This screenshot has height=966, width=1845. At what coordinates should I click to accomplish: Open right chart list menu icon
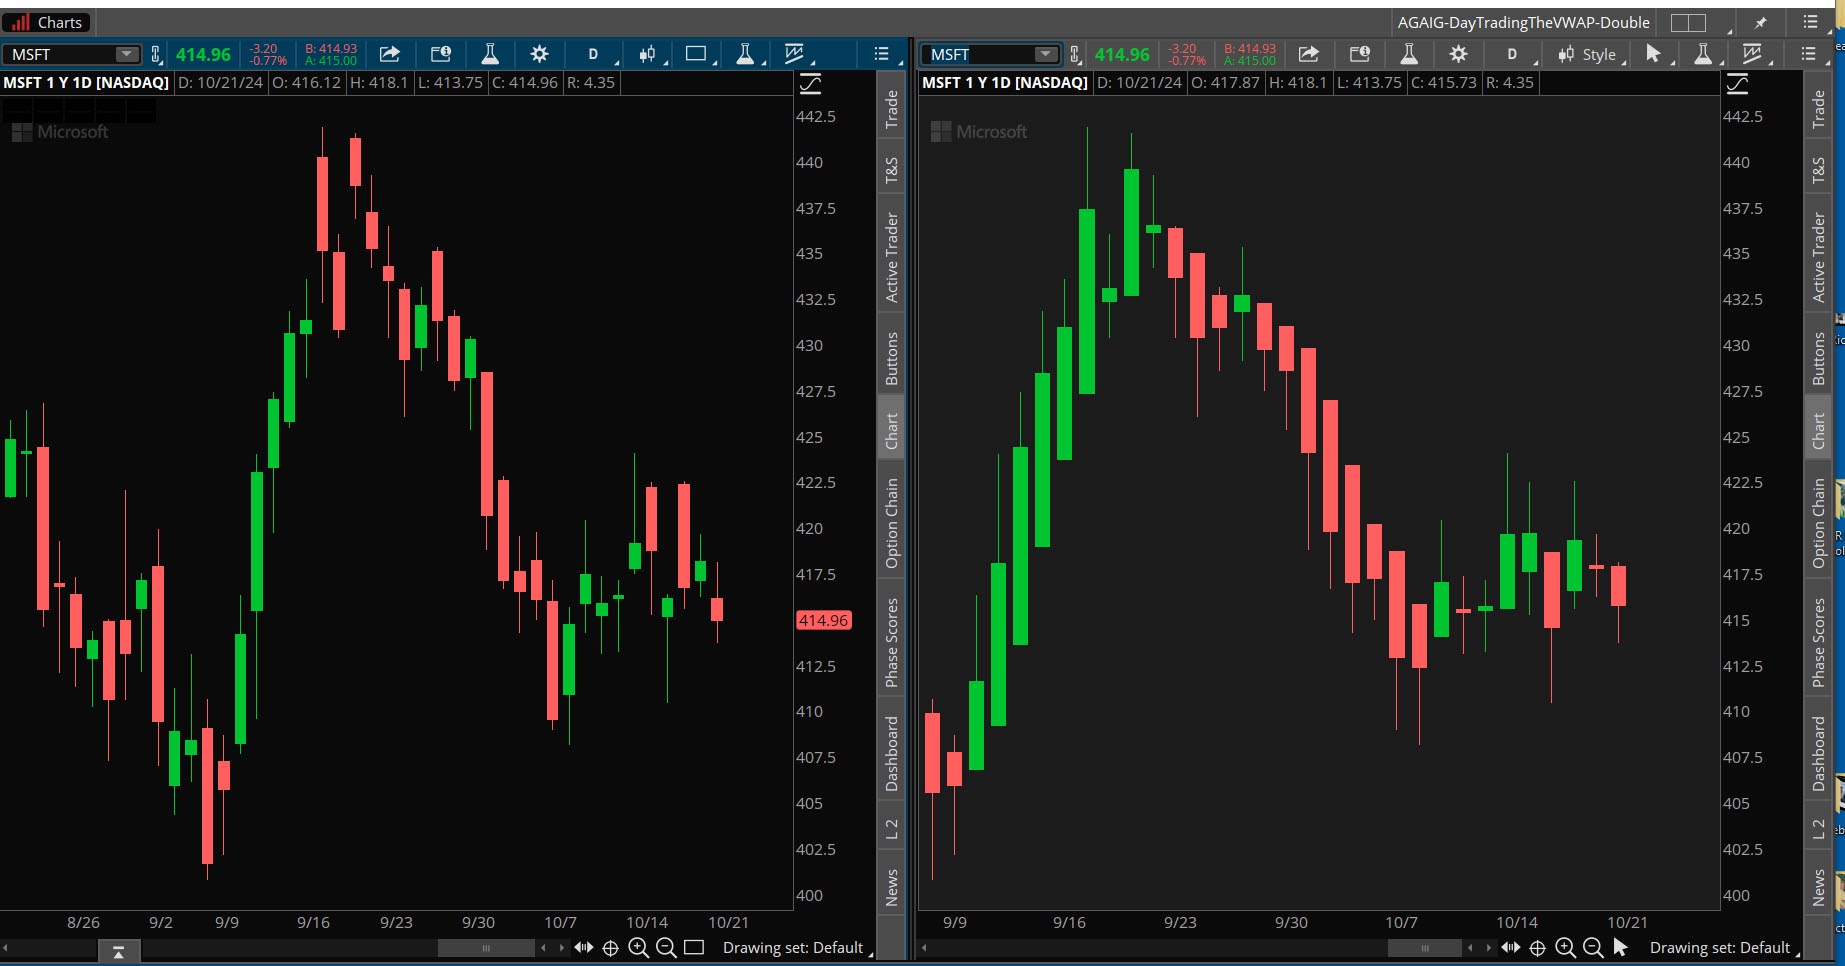point(1809,54)
